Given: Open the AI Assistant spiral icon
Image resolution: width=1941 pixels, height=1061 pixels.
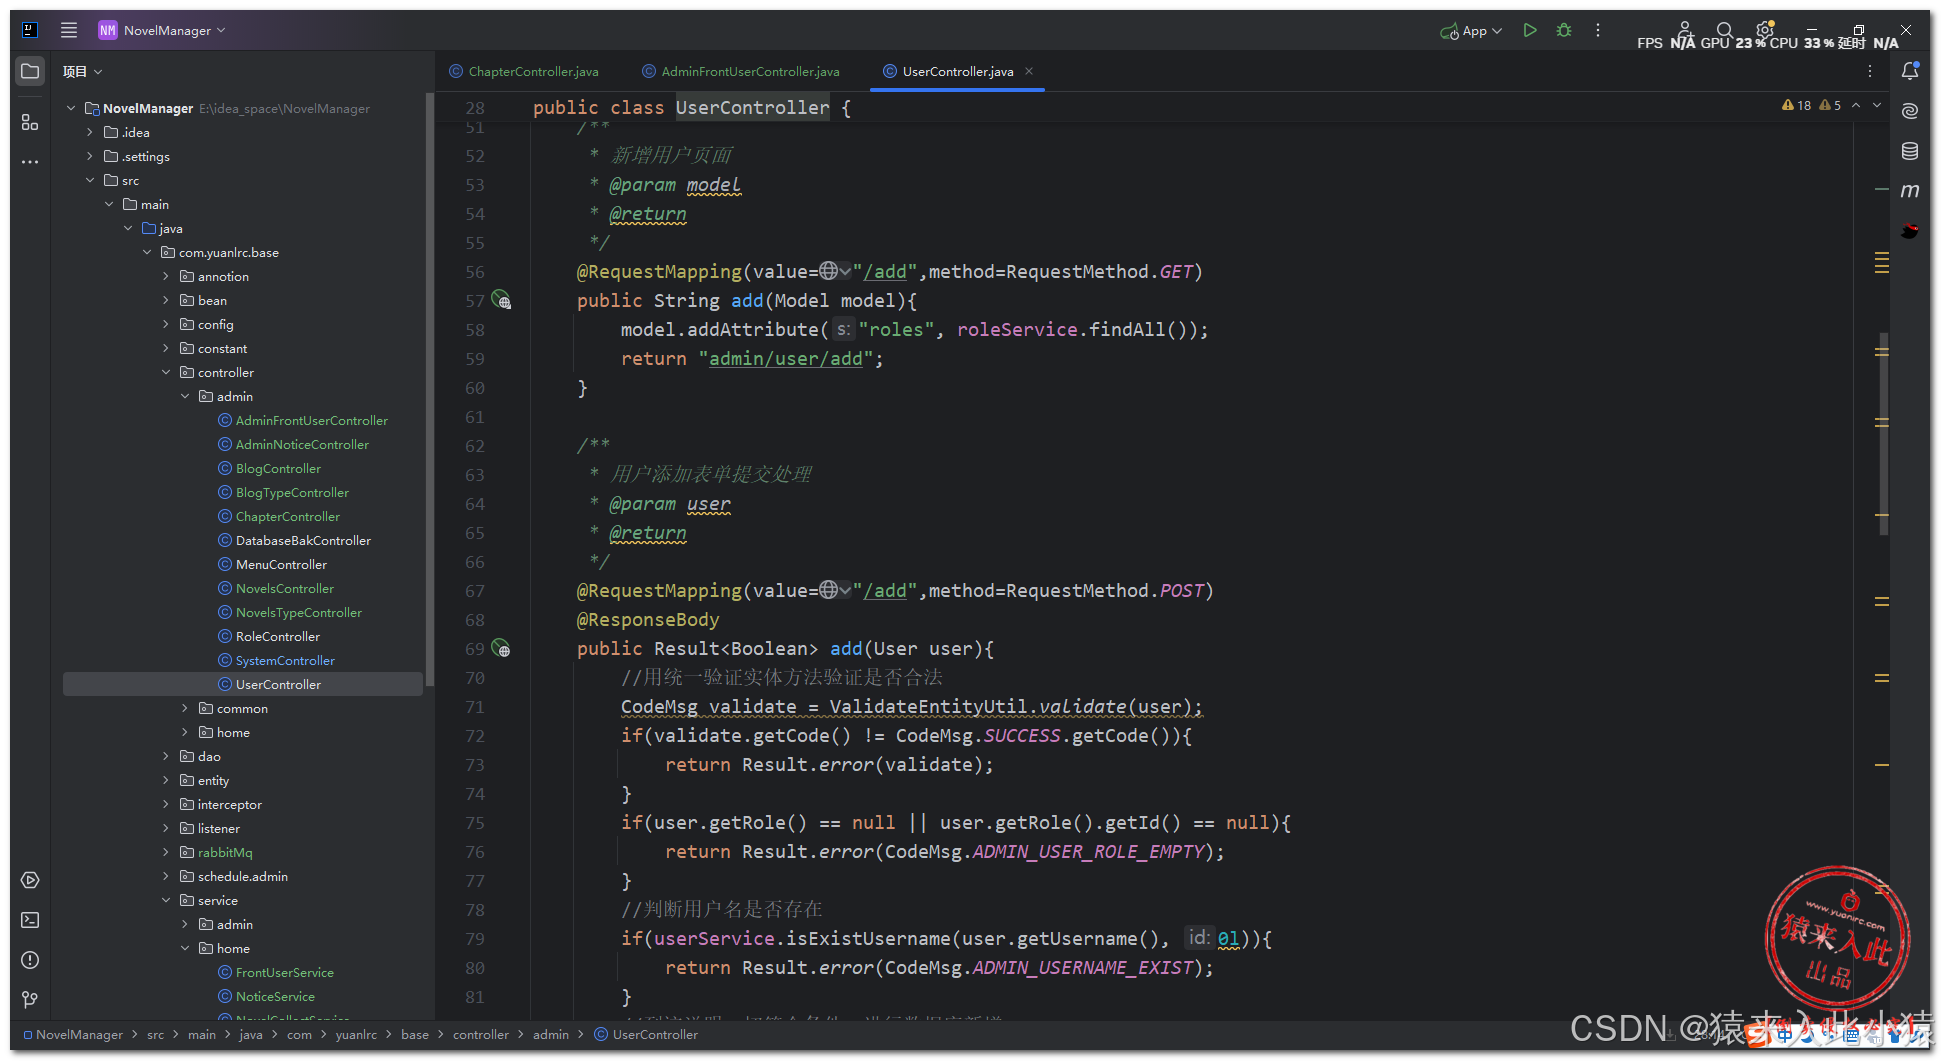Looking at the screenshot, I should tap(1910, 111).
